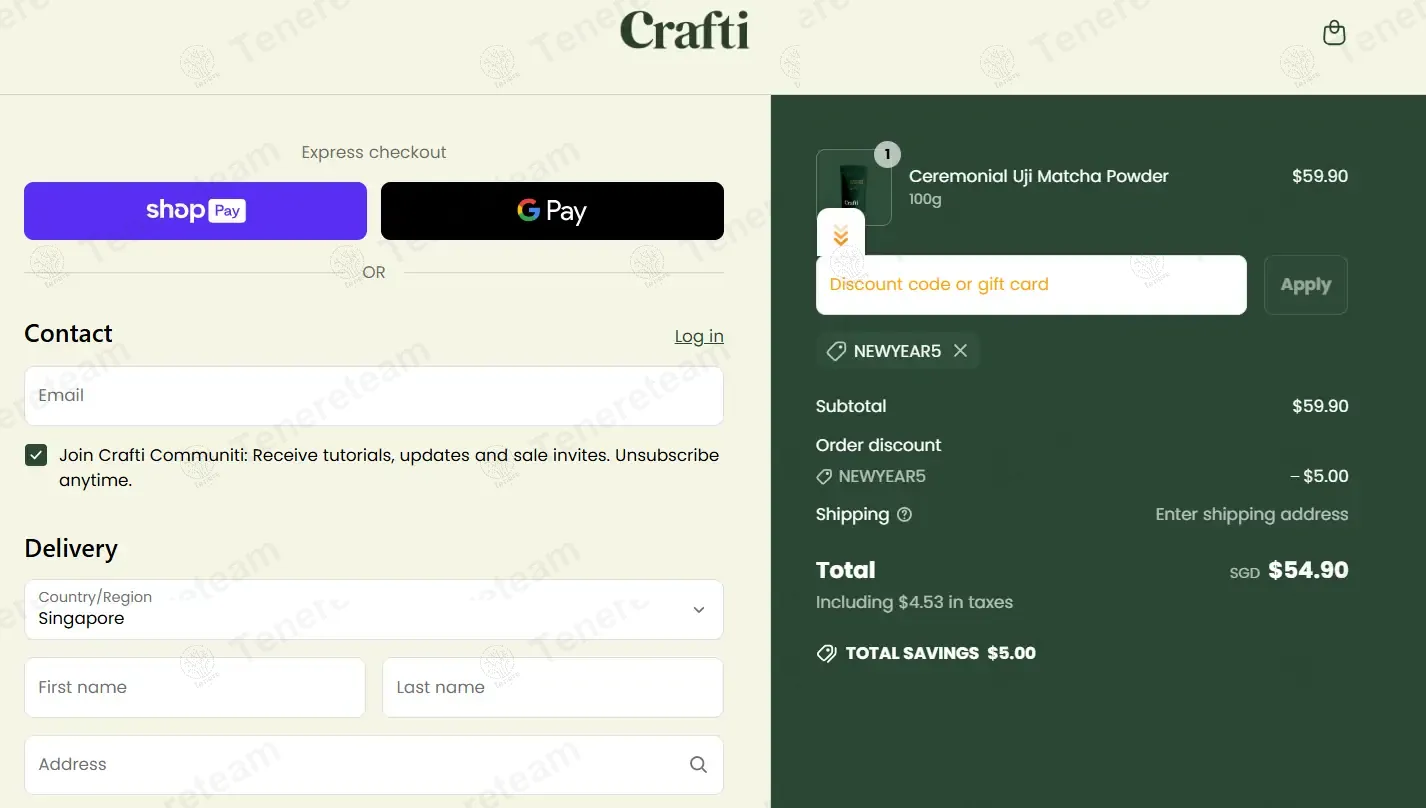
Task: Pay with Shop Pay express checkout
Action: click(195, 211)
